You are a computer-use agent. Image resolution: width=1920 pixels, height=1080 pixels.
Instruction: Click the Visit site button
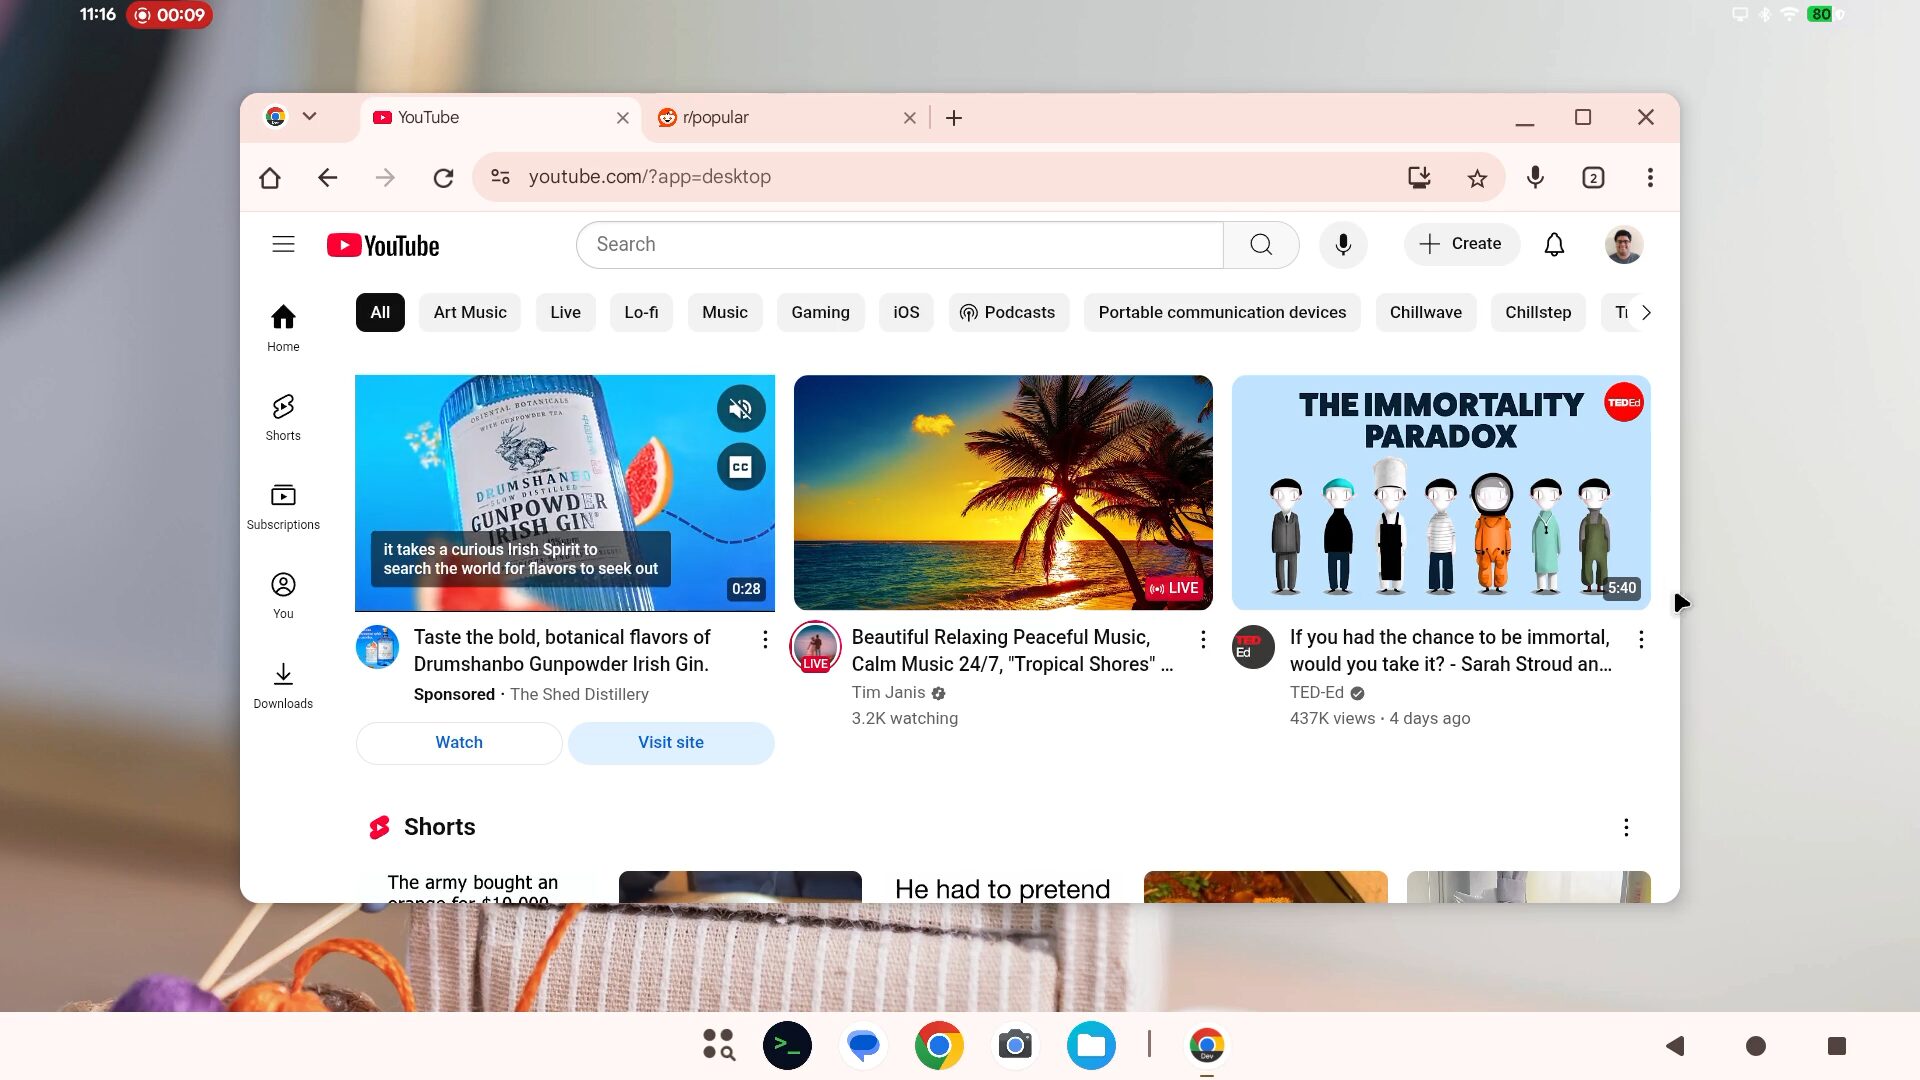point(671,743)
